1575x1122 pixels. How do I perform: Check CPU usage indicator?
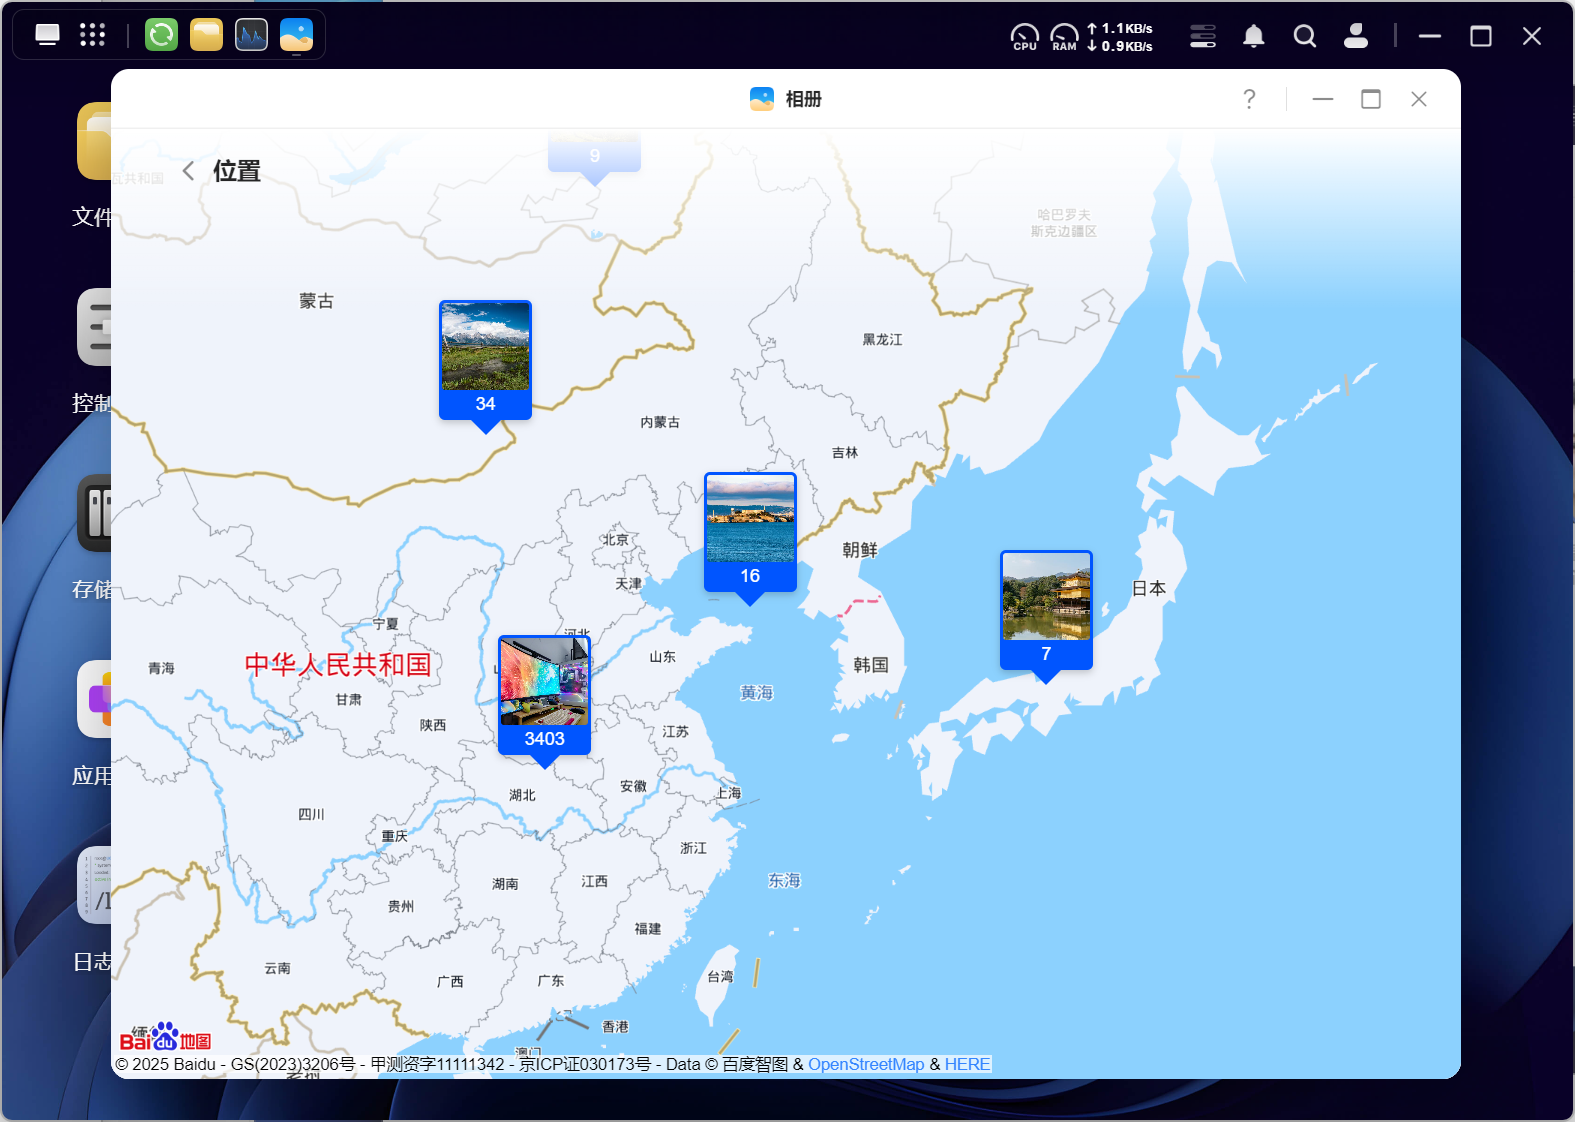[x=1025, y=37]
